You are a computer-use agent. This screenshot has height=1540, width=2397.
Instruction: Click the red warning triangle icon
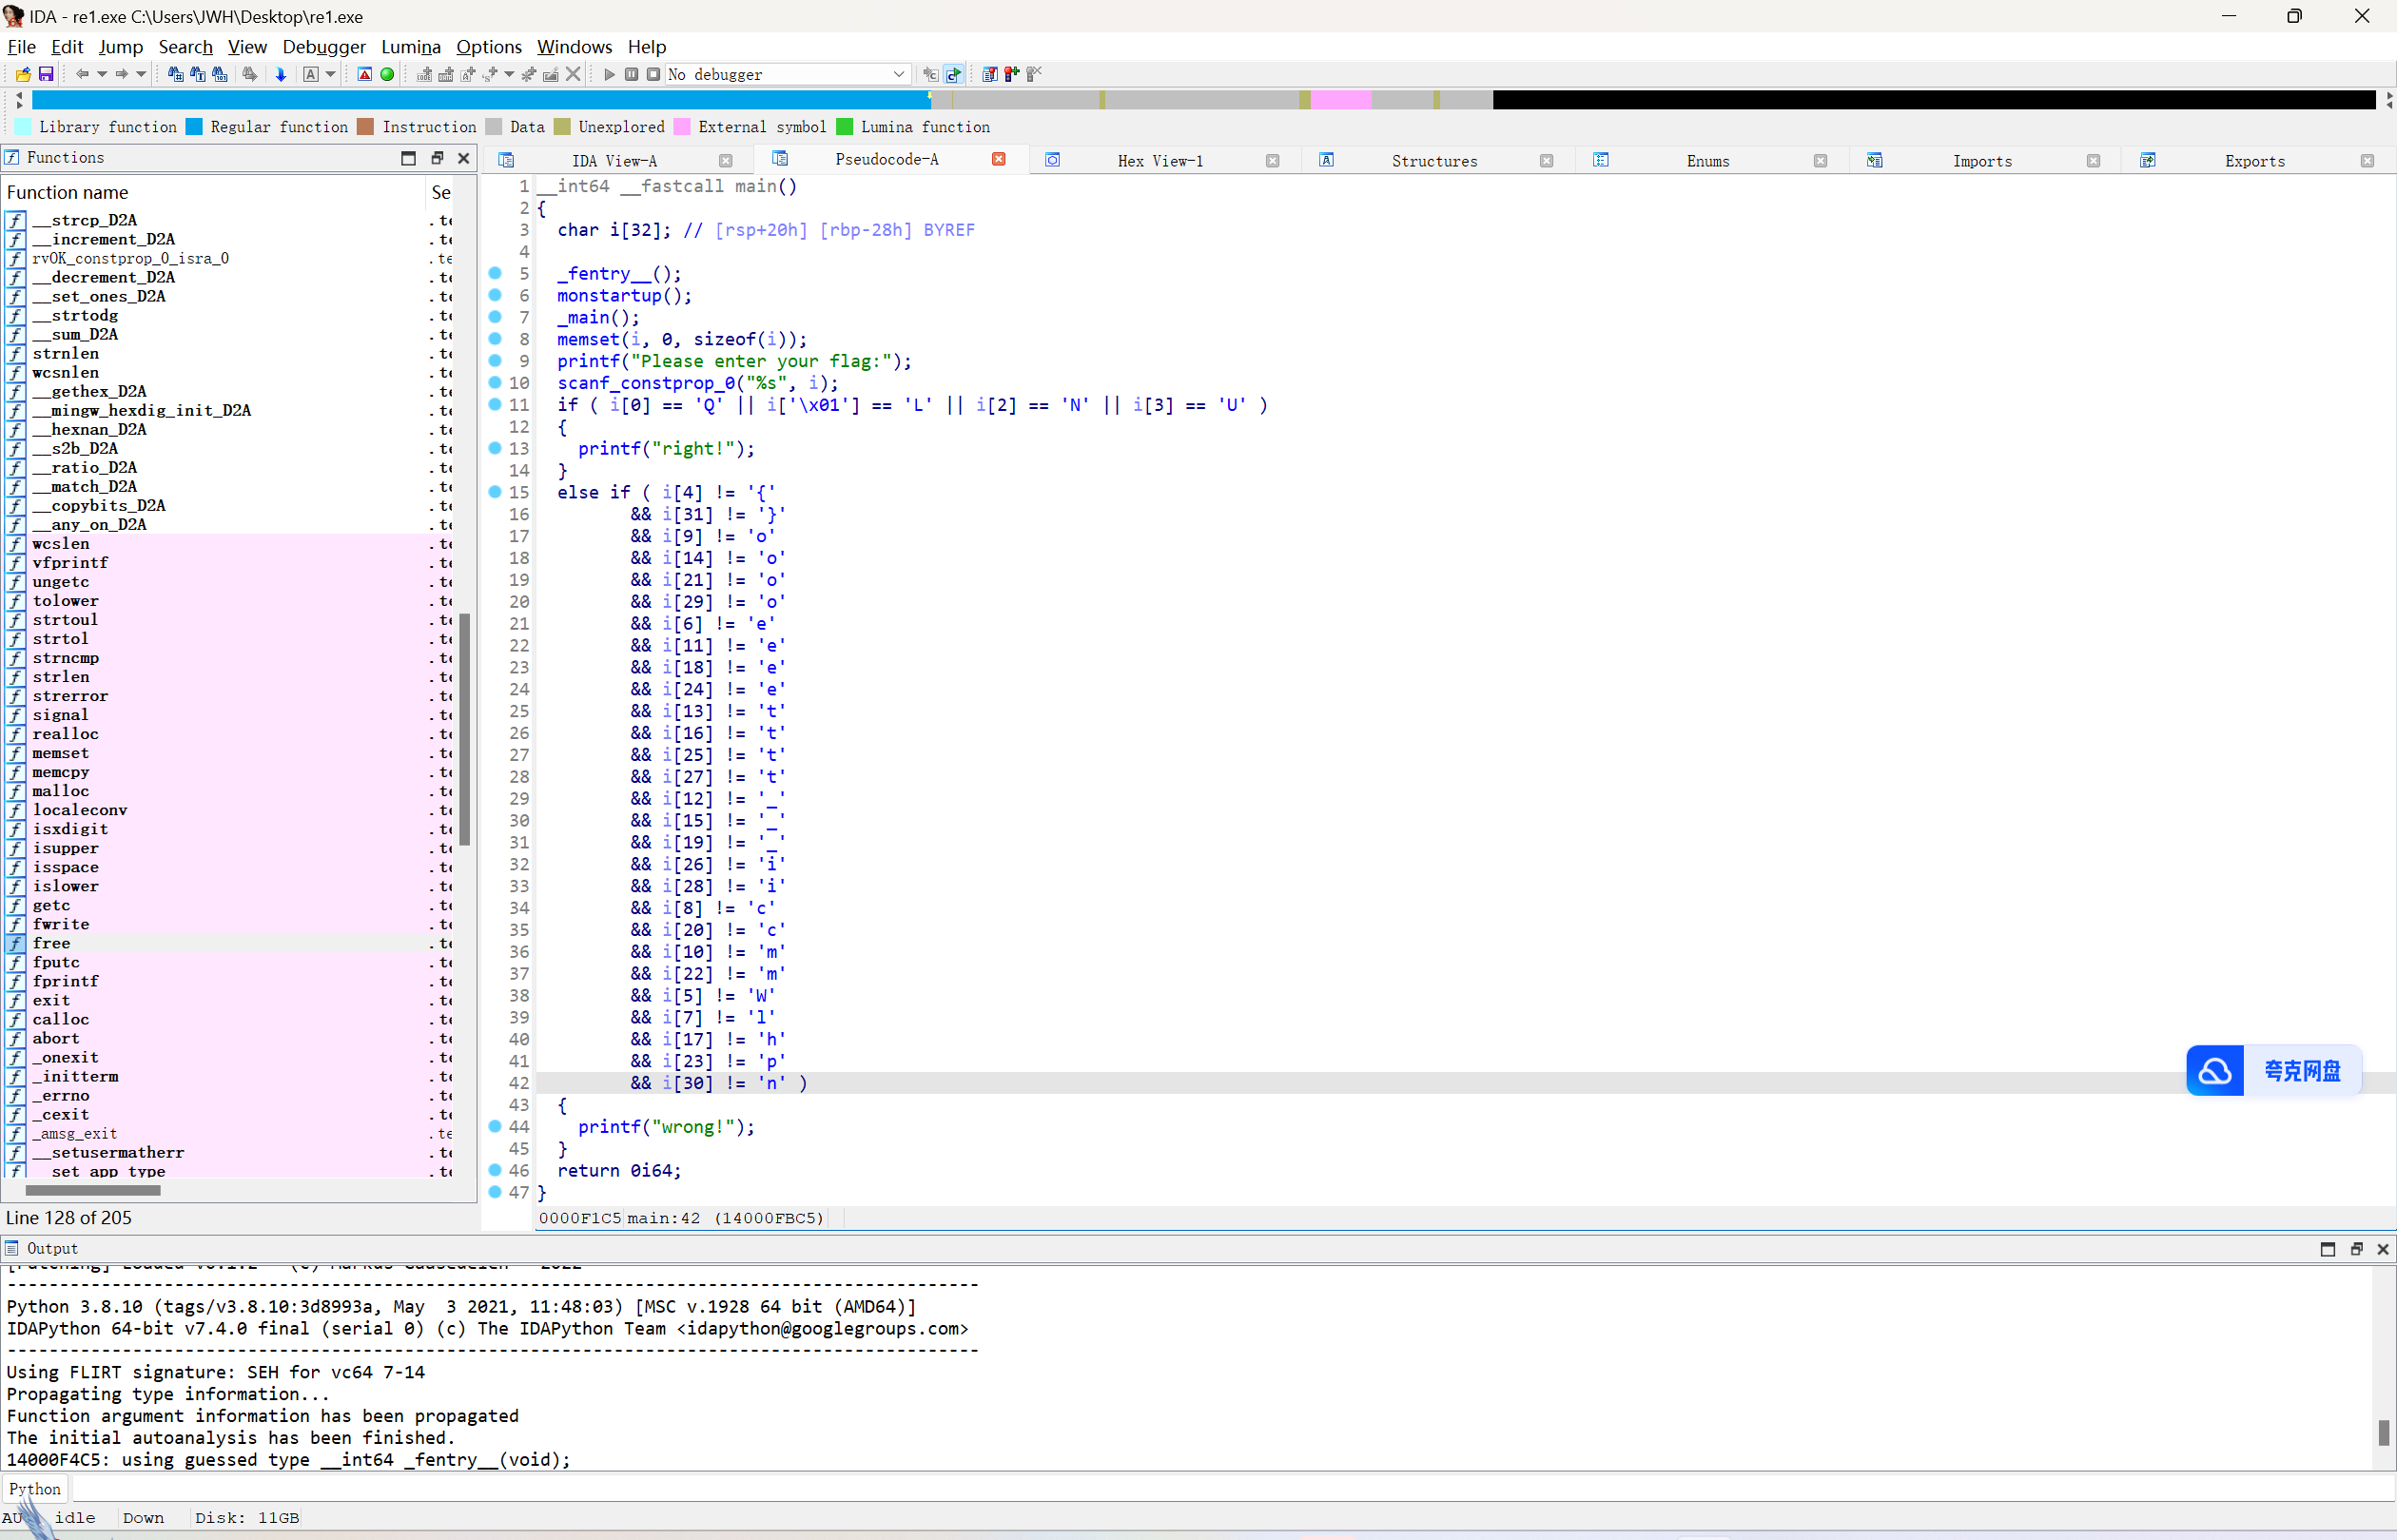(x=365, y=74)
